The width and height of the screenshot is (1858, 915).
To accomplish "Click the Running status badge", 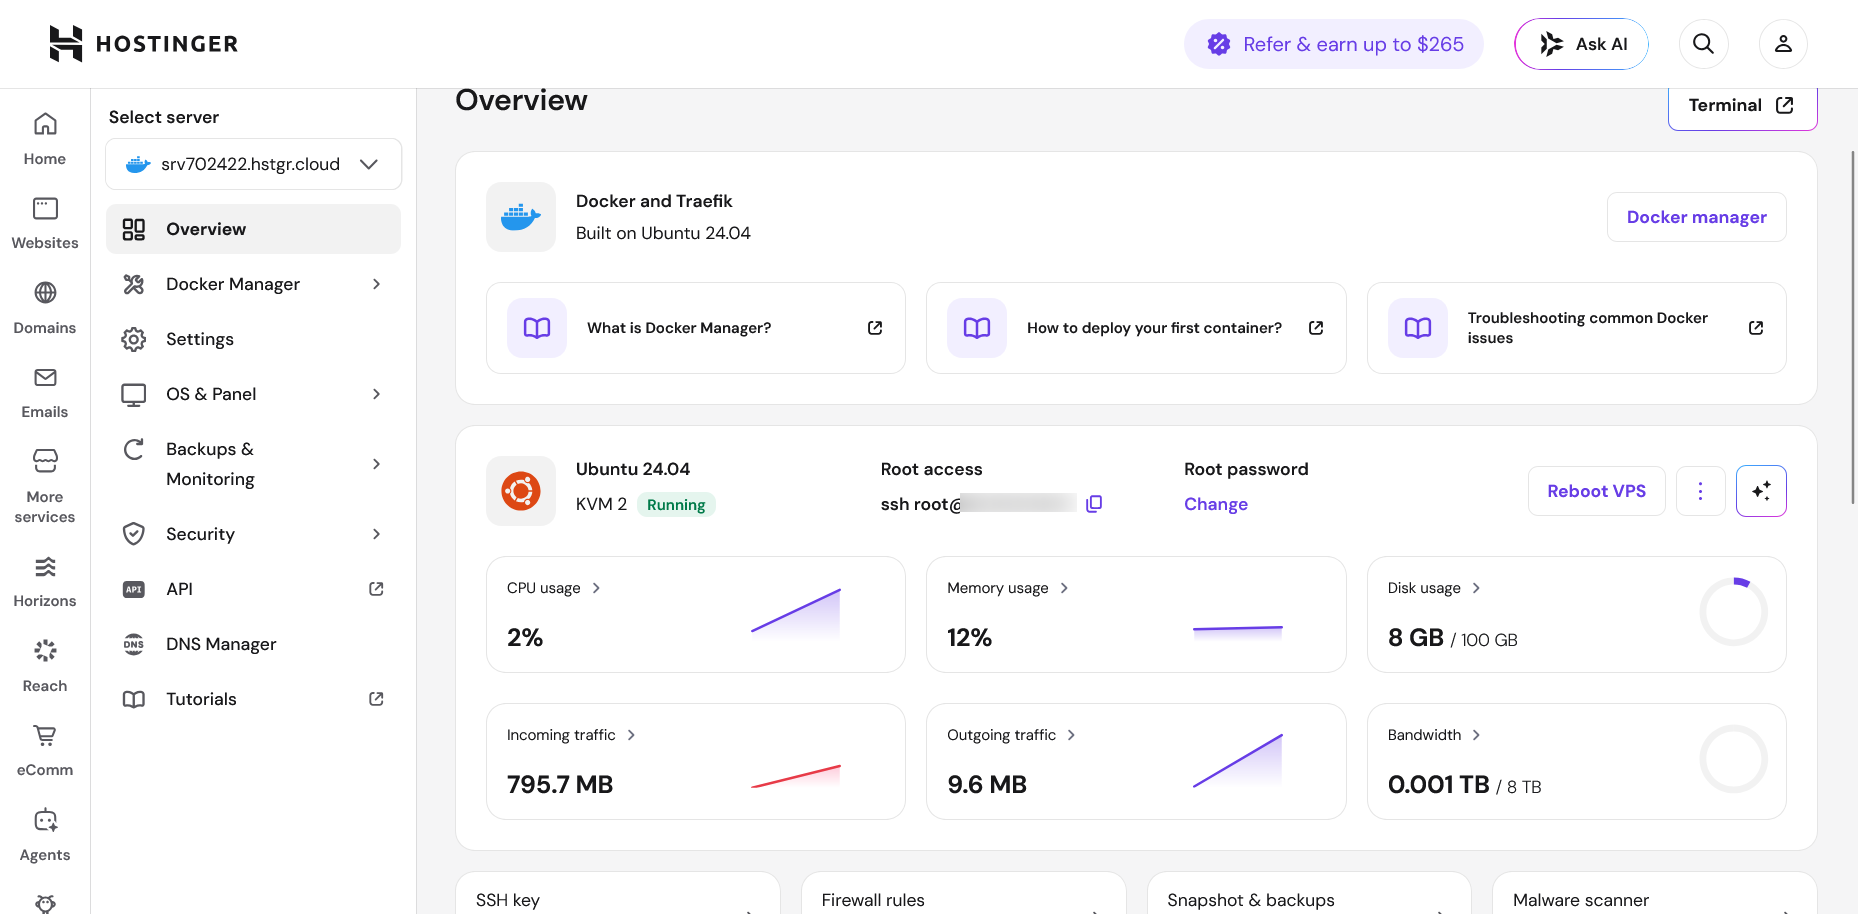I will [x=676, y=505].
